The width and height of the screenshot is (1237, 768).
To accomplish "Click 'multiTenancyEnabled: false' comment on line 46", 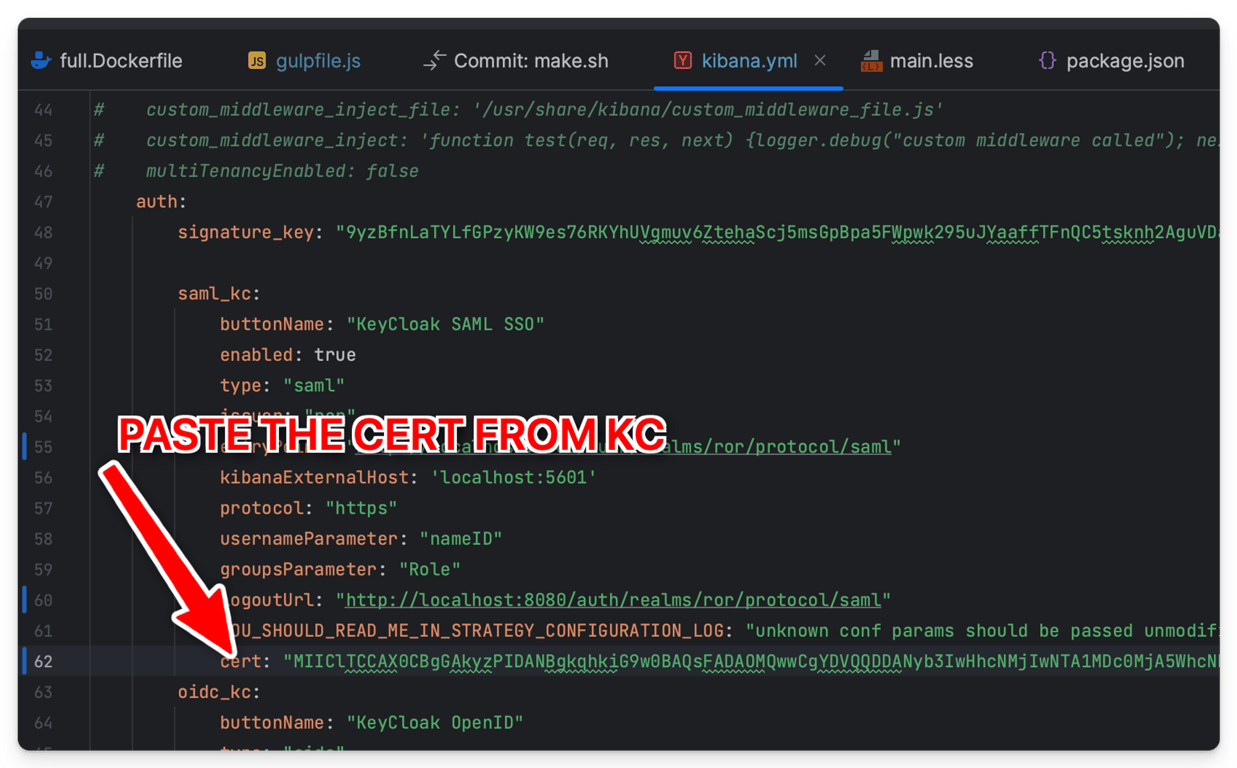I will [282, 171].
